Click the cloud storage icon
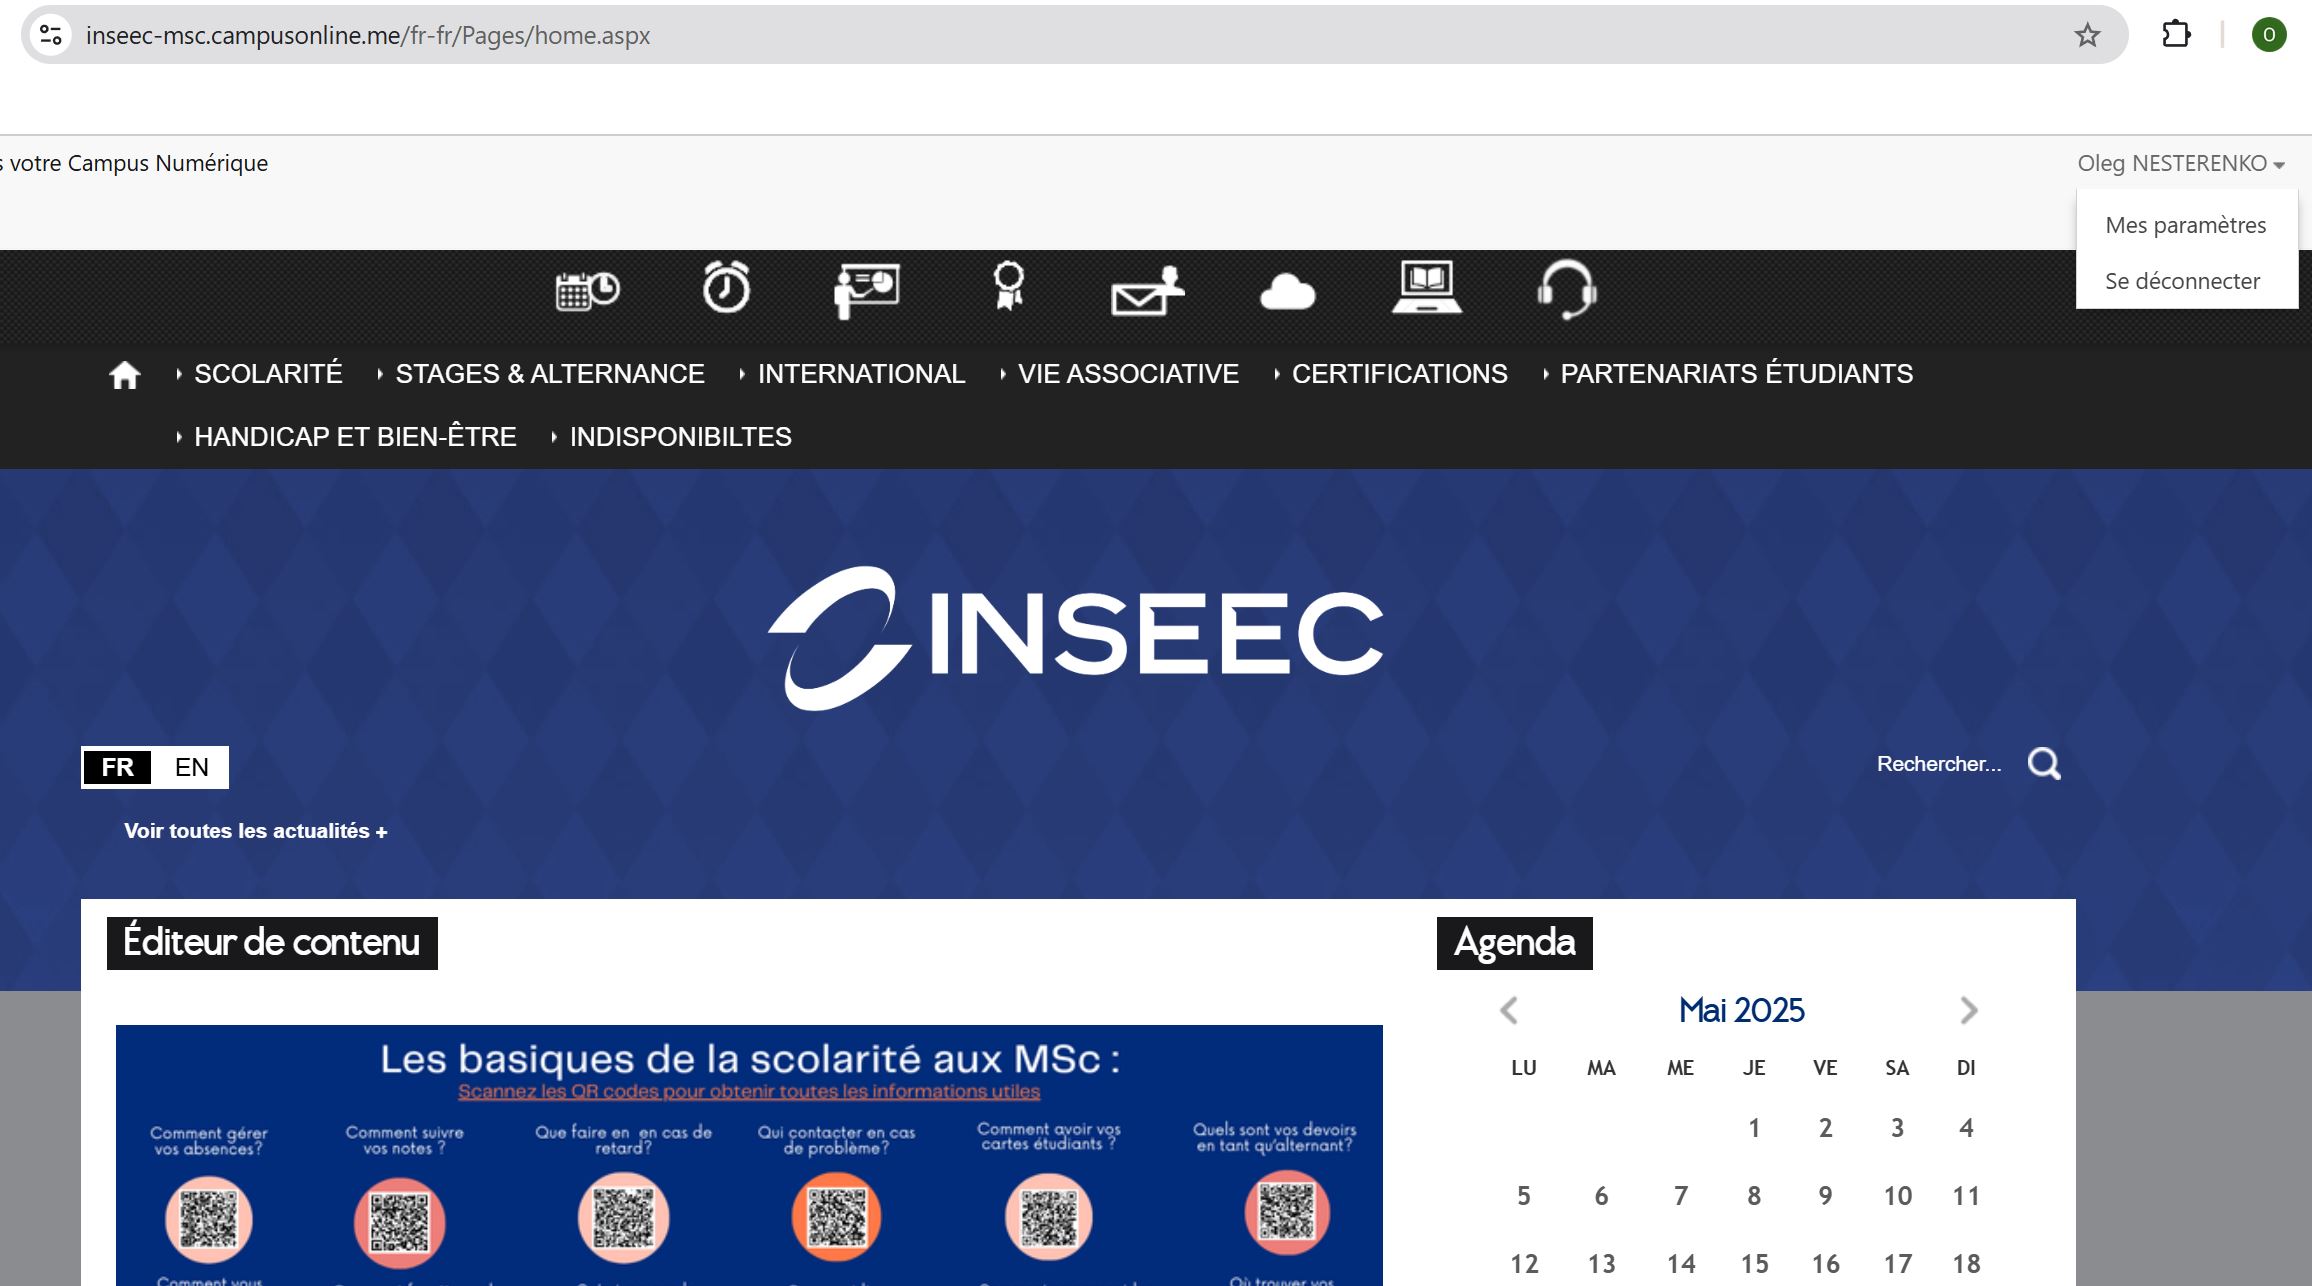The height and width of the screenshot is (1286, 2312). [1287, 292]
